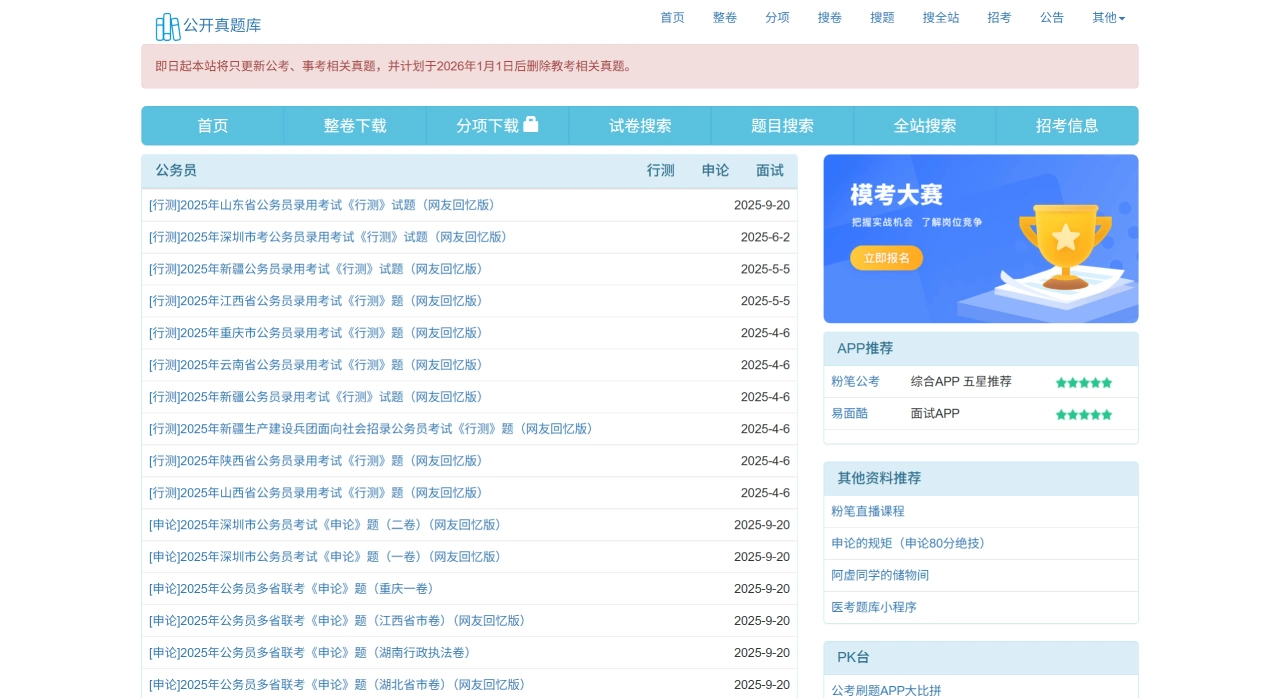
Task: Expand the 其他 dropdown in top navigation
Action: (x=1108, y=18)
